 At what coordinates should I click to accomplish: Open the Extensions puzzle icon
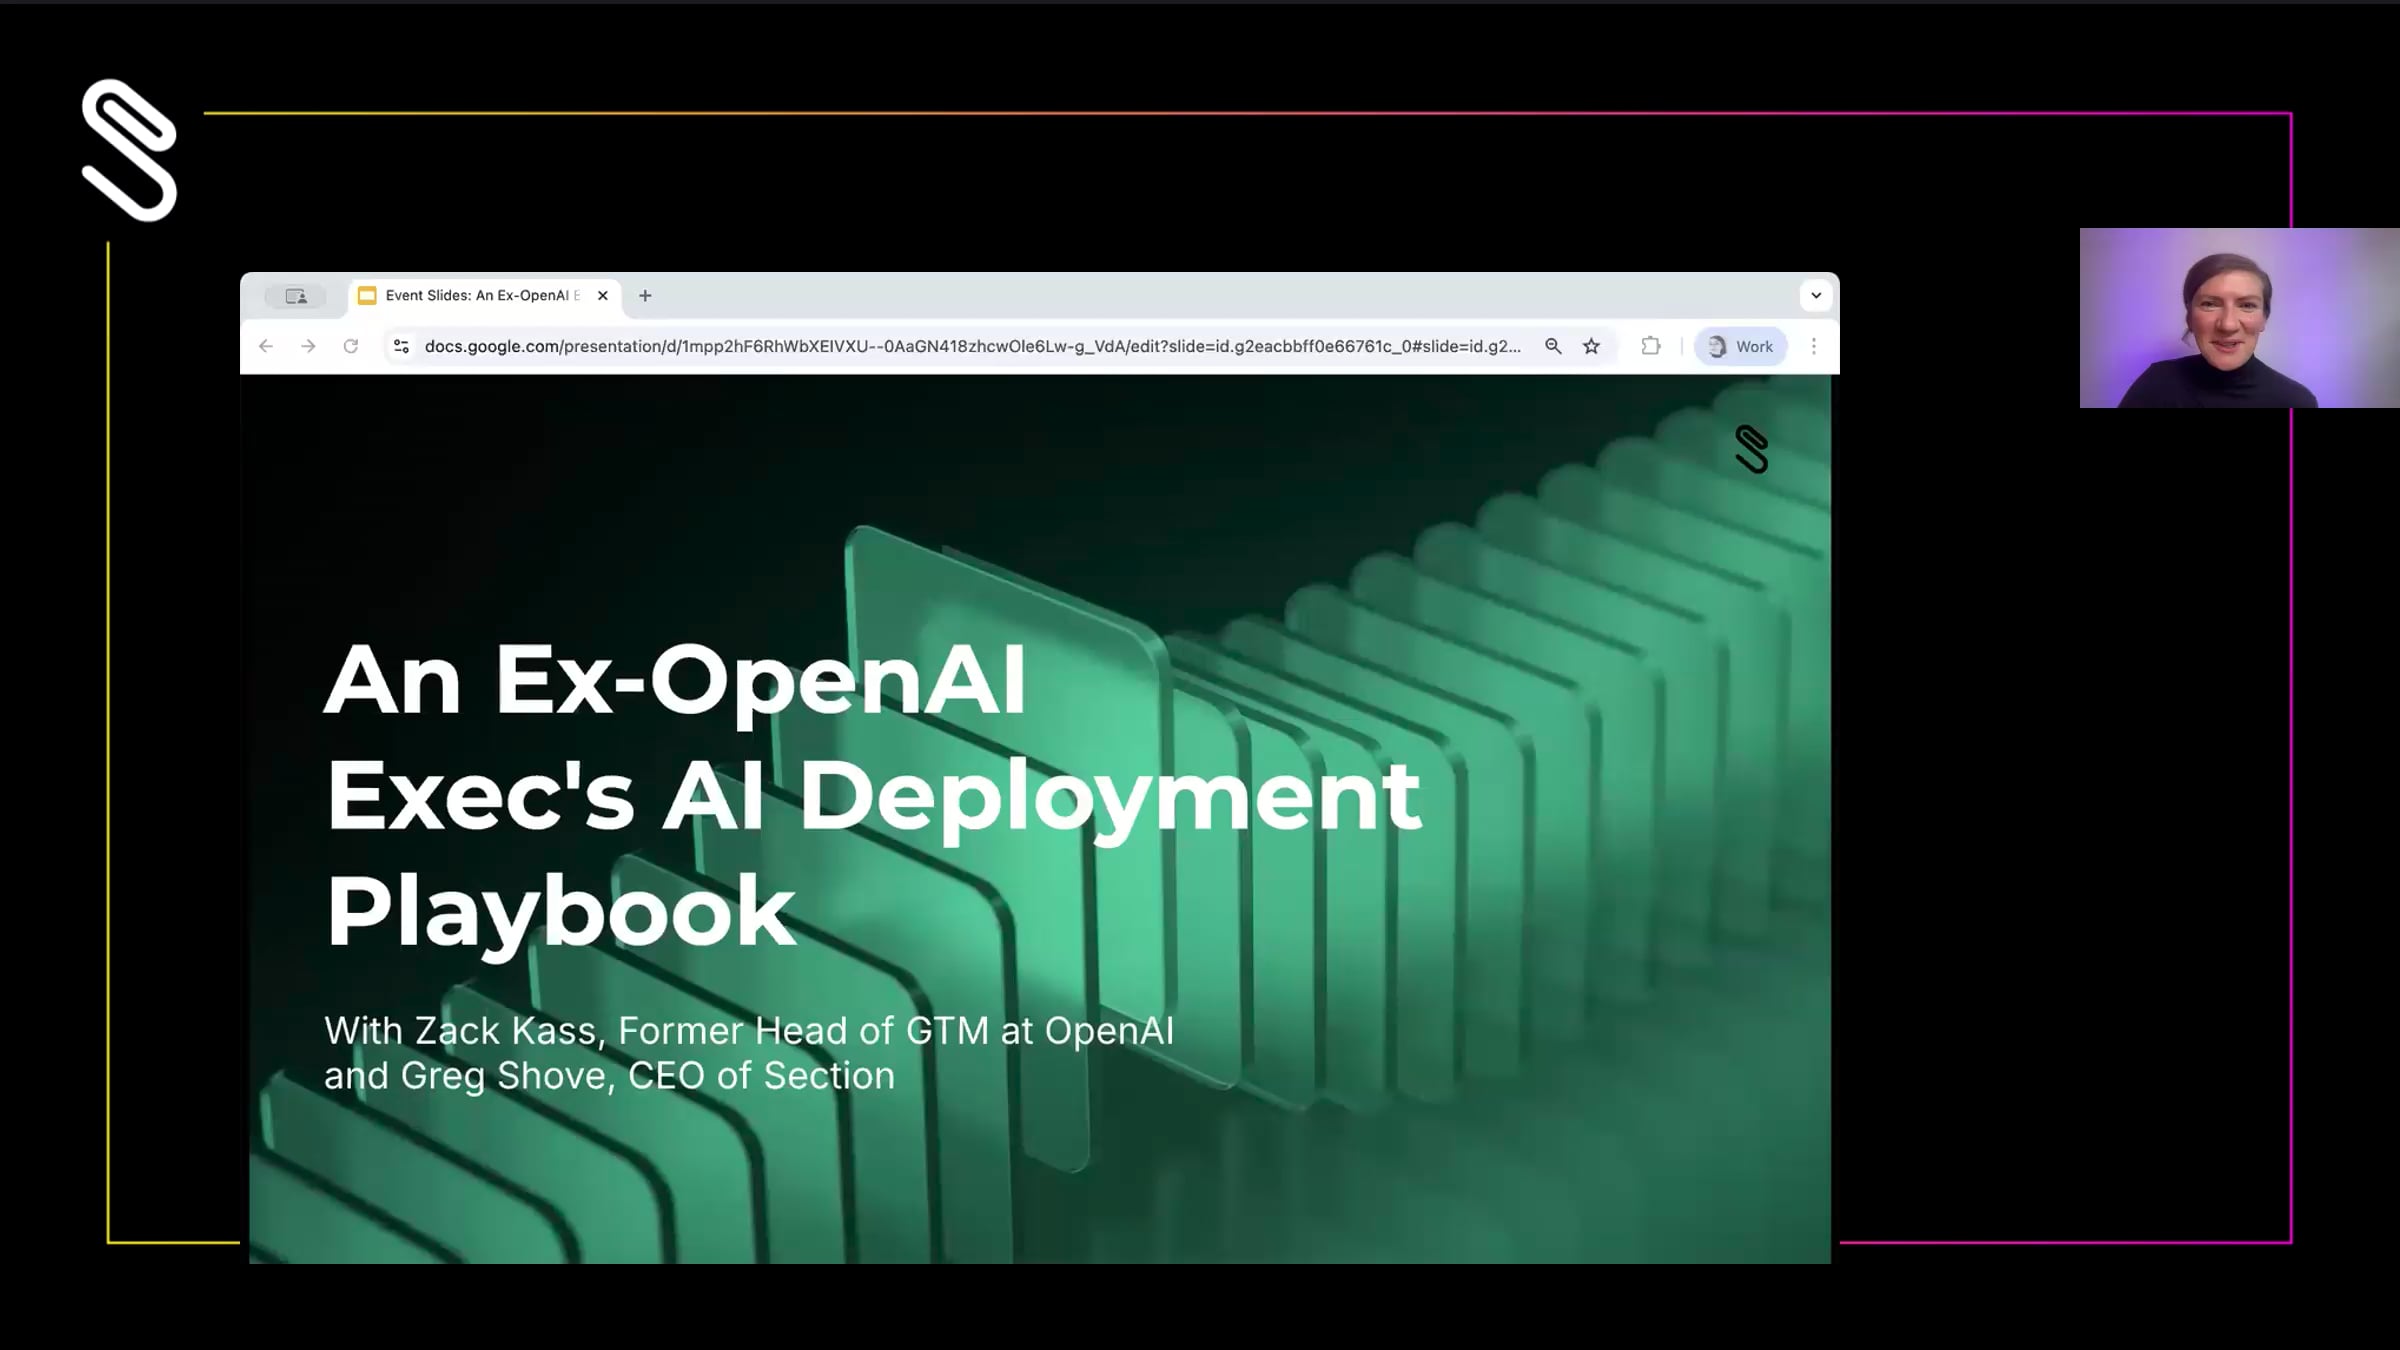[x=1650, y=346]
